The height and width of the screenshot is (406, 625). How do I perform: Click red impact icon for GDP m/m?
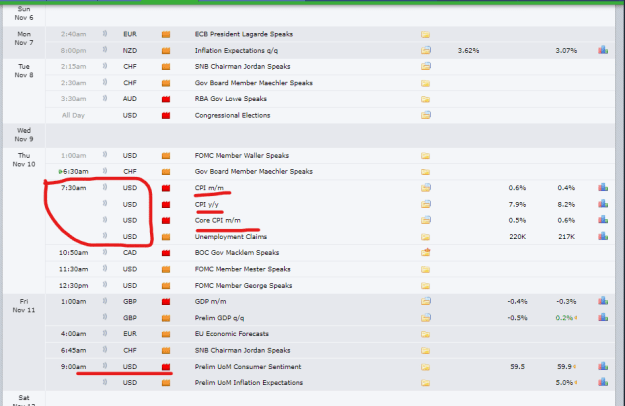(166, 302)
